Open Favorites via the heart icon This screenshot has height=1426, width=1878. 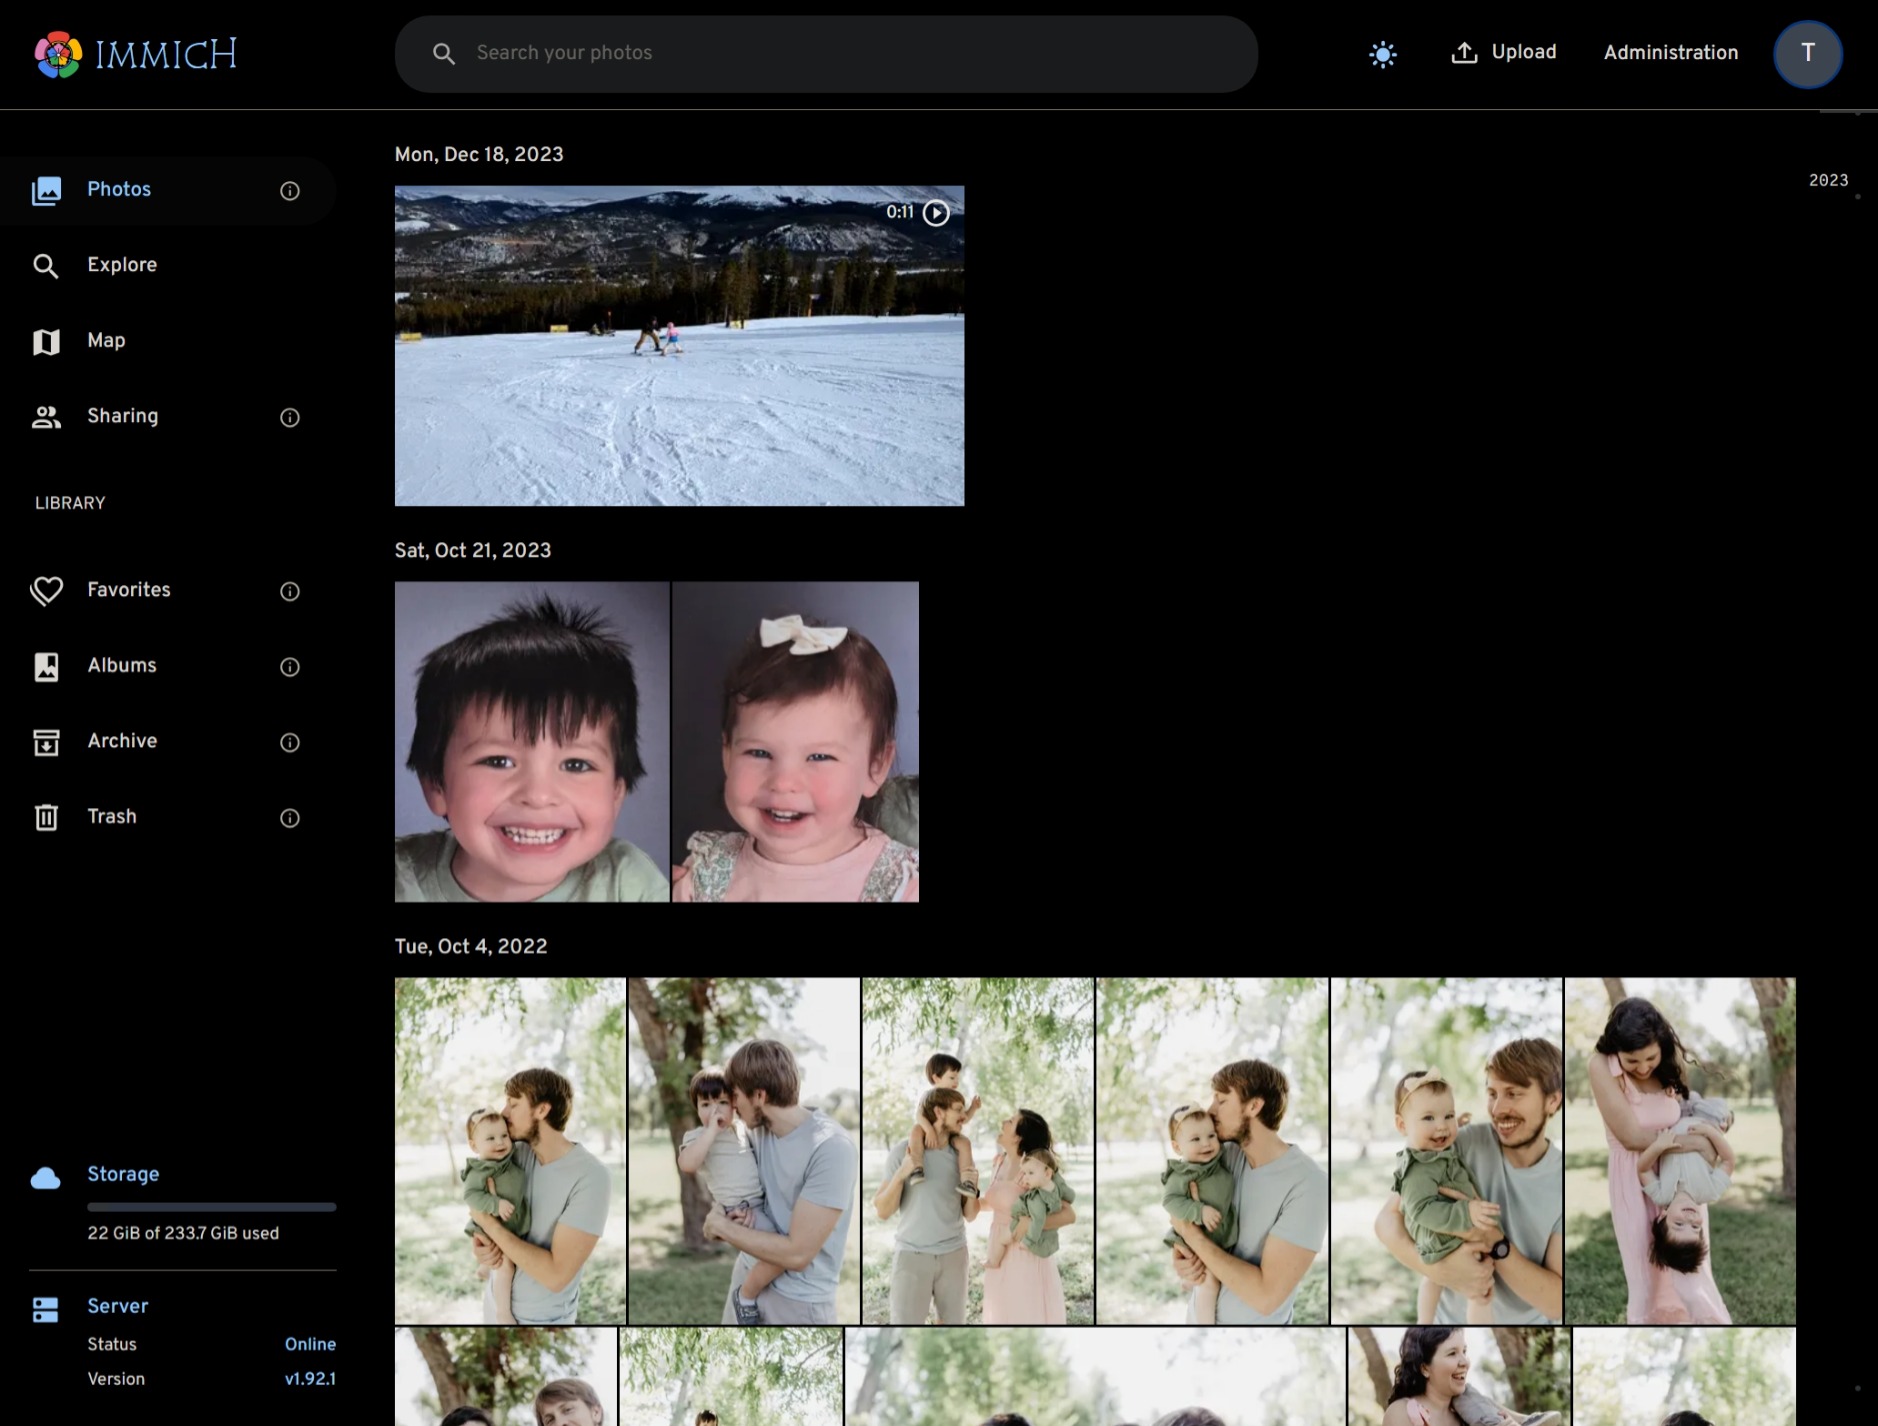47,590
